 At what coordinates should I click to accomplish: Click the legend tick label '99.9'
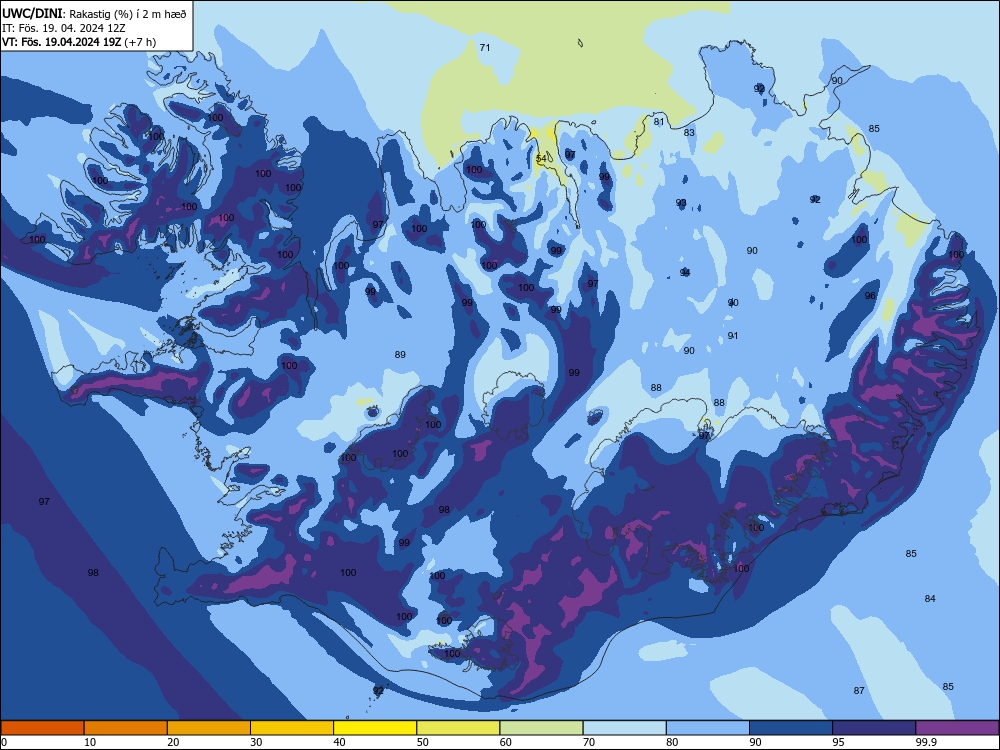pos(926,742)
